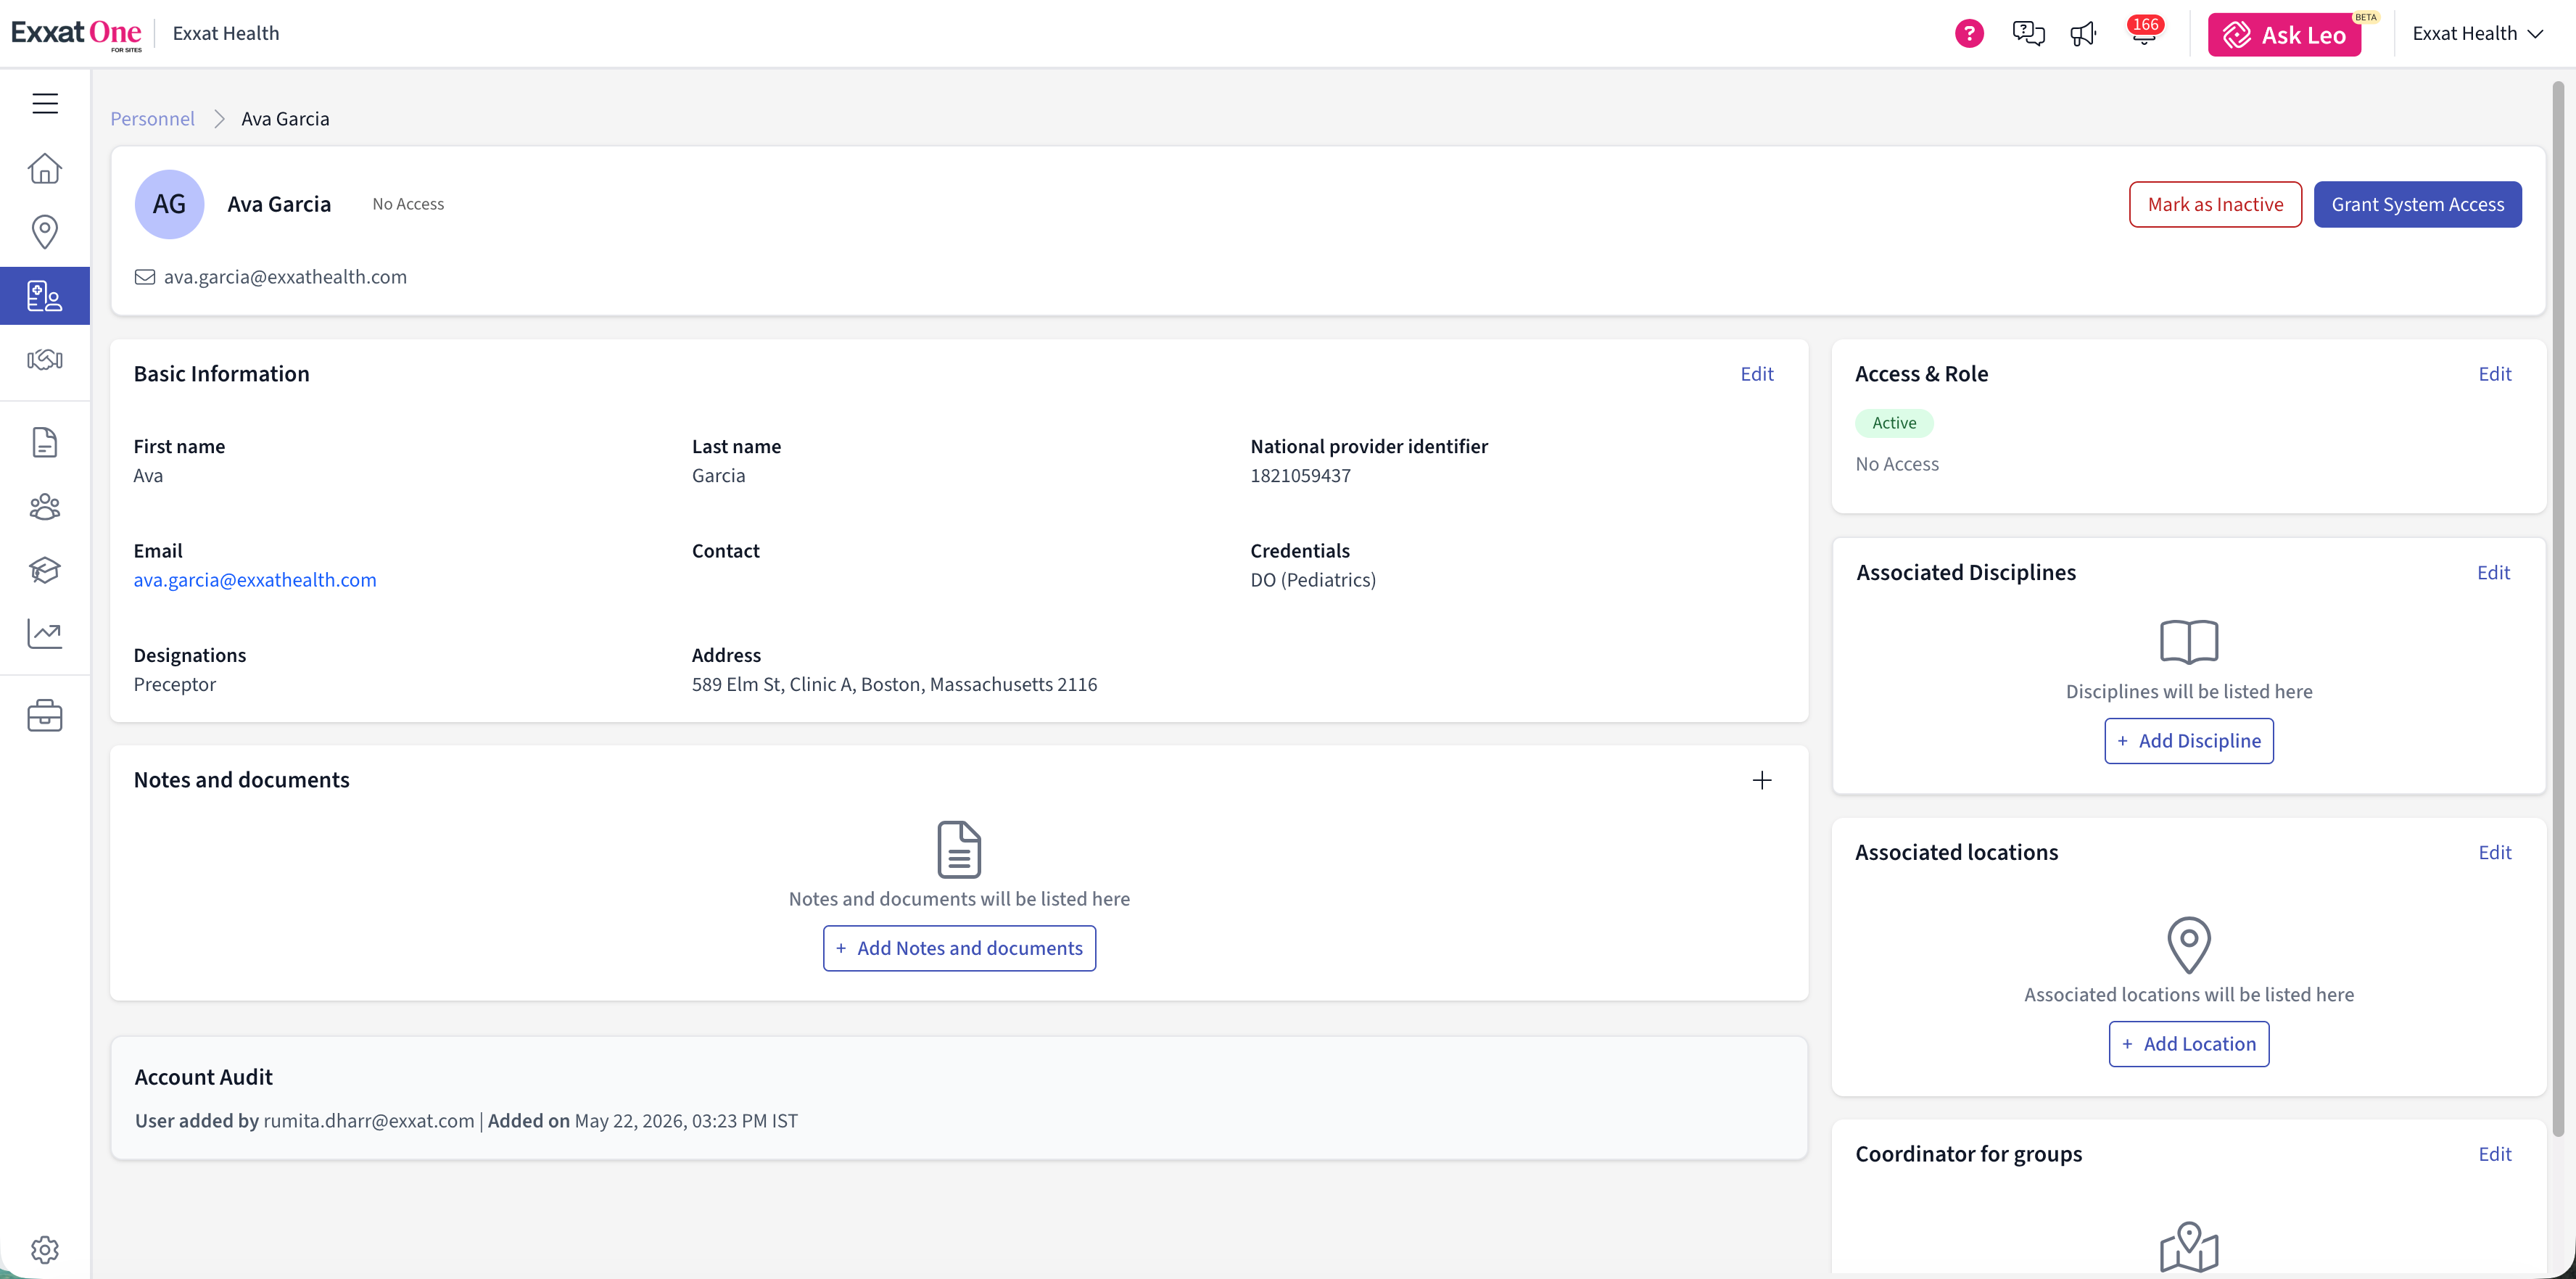This screenshot has width=2576, height=1279.
Task: Click the envelope icon beside header email
Action: tap(145, 277)
